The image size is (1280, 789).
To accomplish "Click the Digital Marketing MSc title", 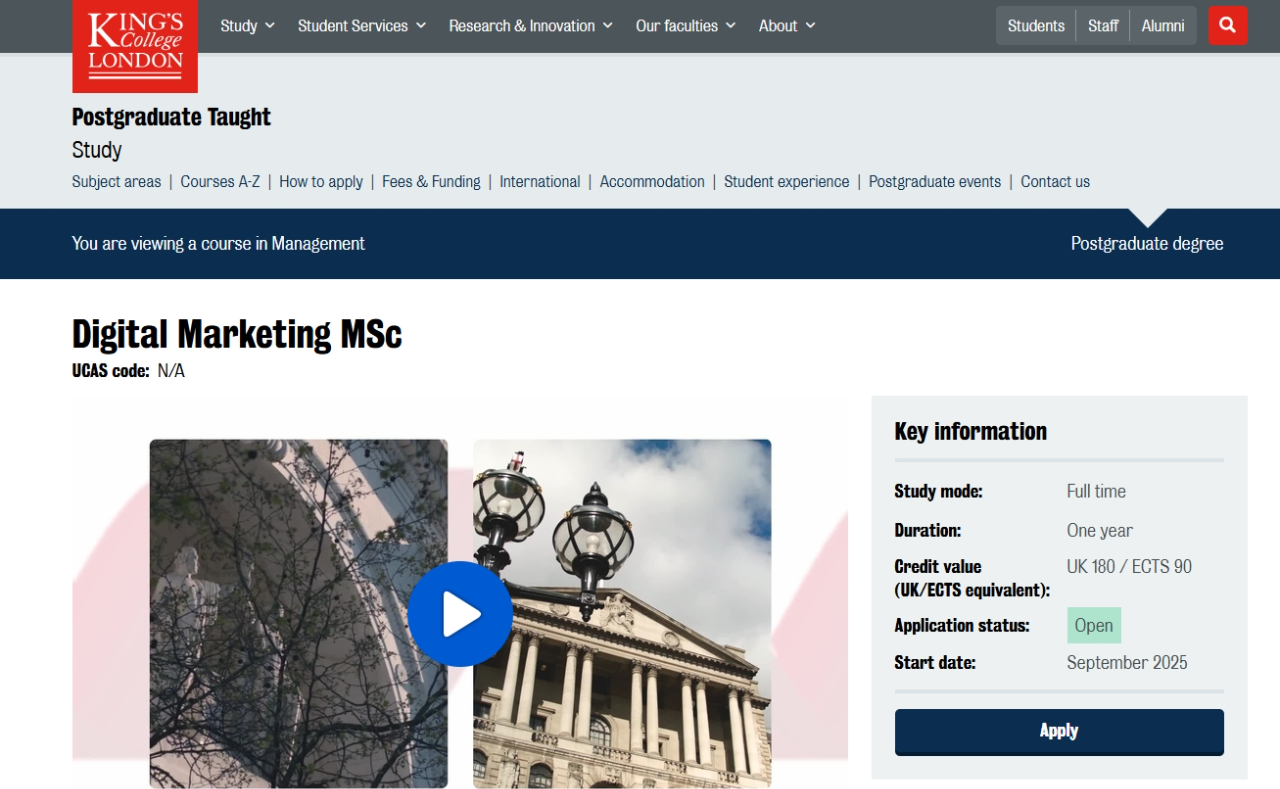I will click(237, 334).
